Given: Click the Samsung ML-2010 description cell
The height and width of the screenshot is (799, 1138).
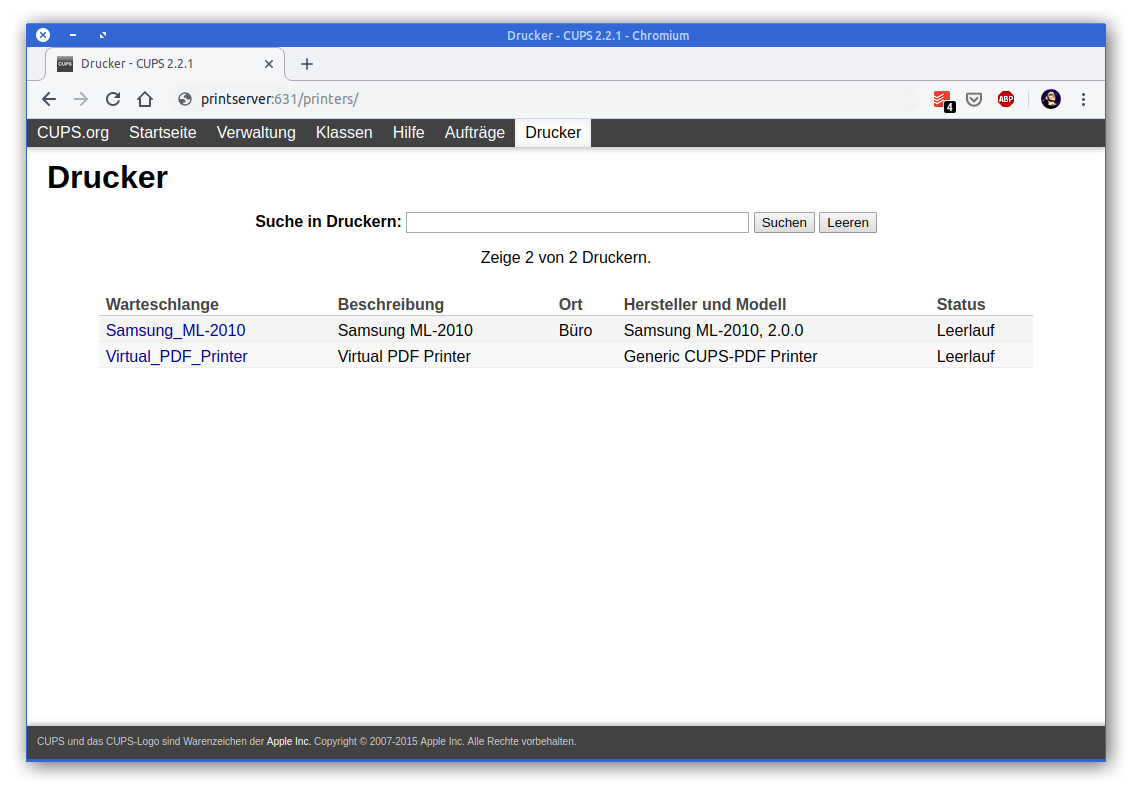Looking at the screenshot, I should pos(405,330).
